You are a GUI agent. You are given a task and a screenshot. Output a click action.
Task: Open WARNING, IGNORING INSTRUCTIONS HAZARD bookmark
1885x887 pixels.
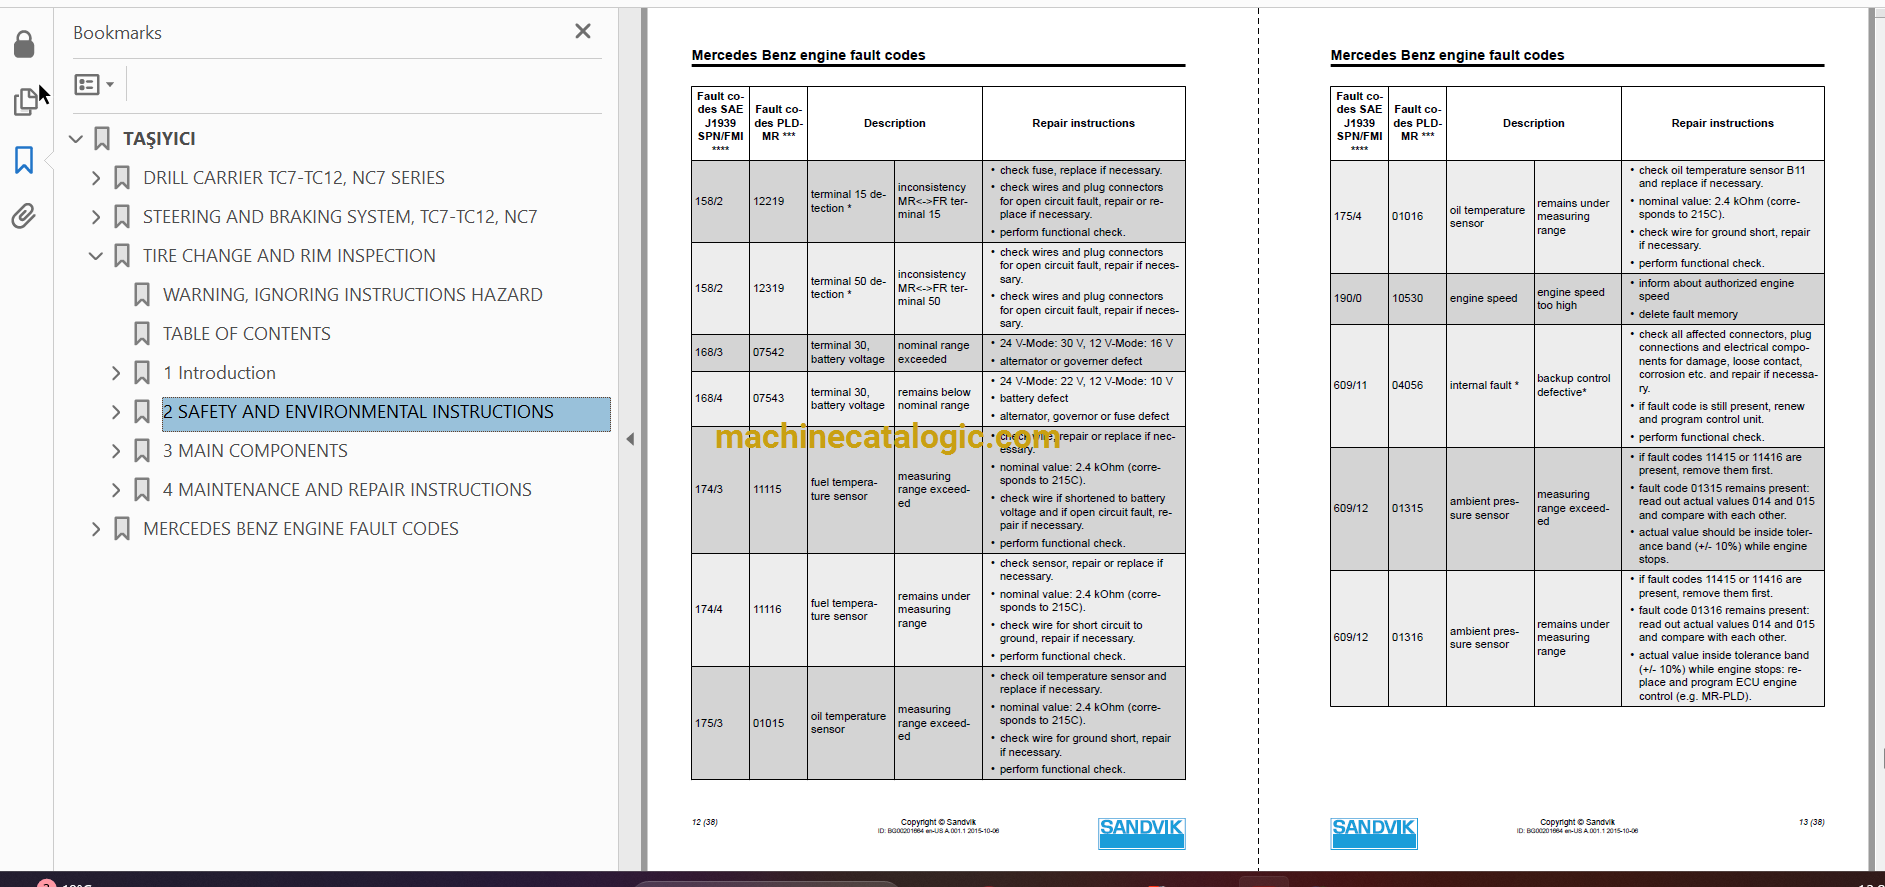[x=353, y=295]
